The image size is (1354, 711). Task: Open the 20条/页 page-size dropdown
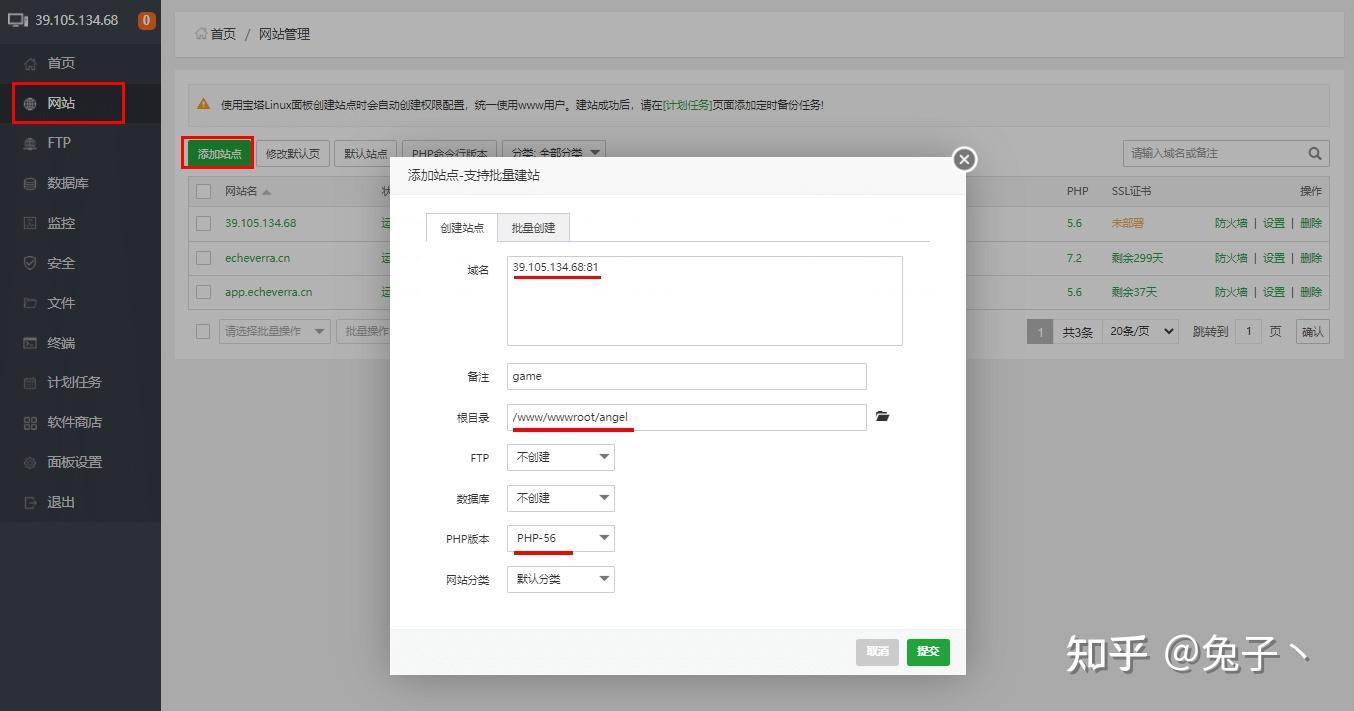1141,331
